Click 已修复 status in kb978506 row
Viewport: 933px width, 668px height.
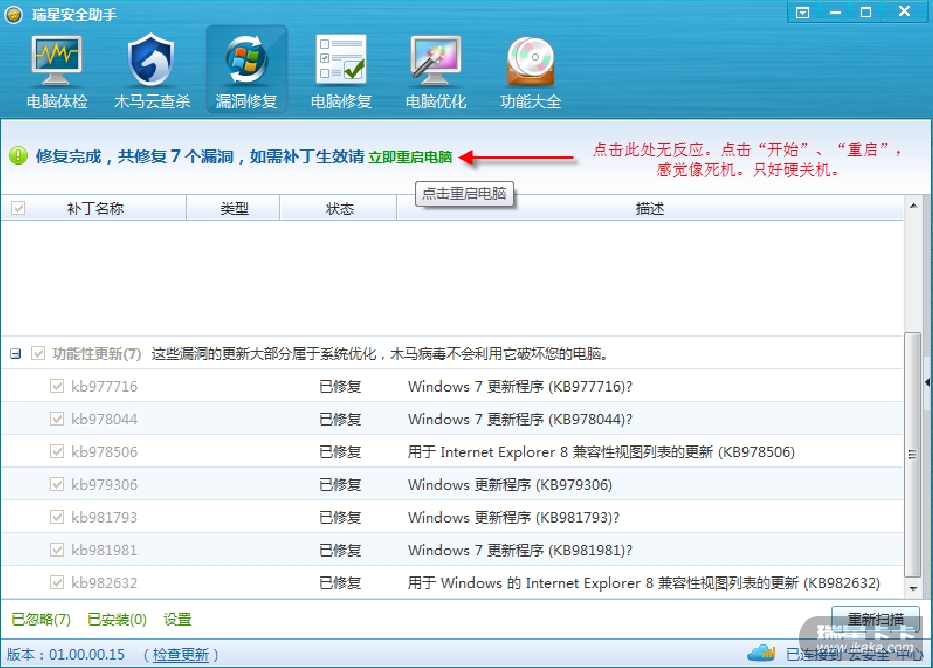[340, 452]
